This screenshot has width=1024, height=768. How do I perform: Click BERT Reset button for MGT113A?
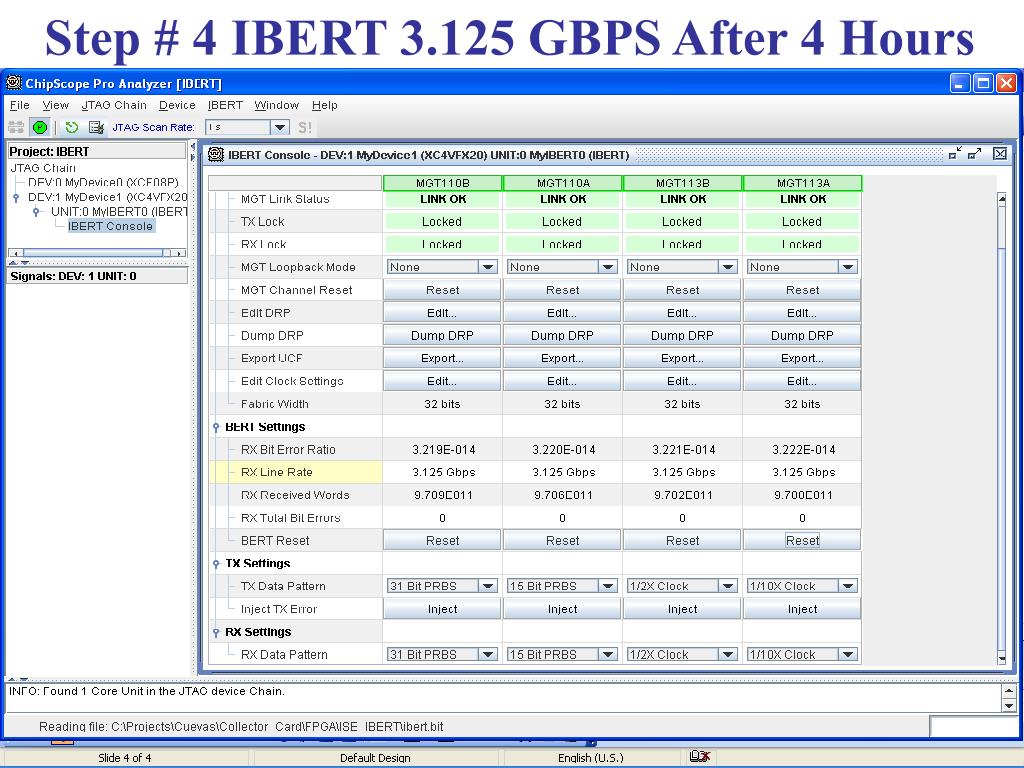point(802,540)
